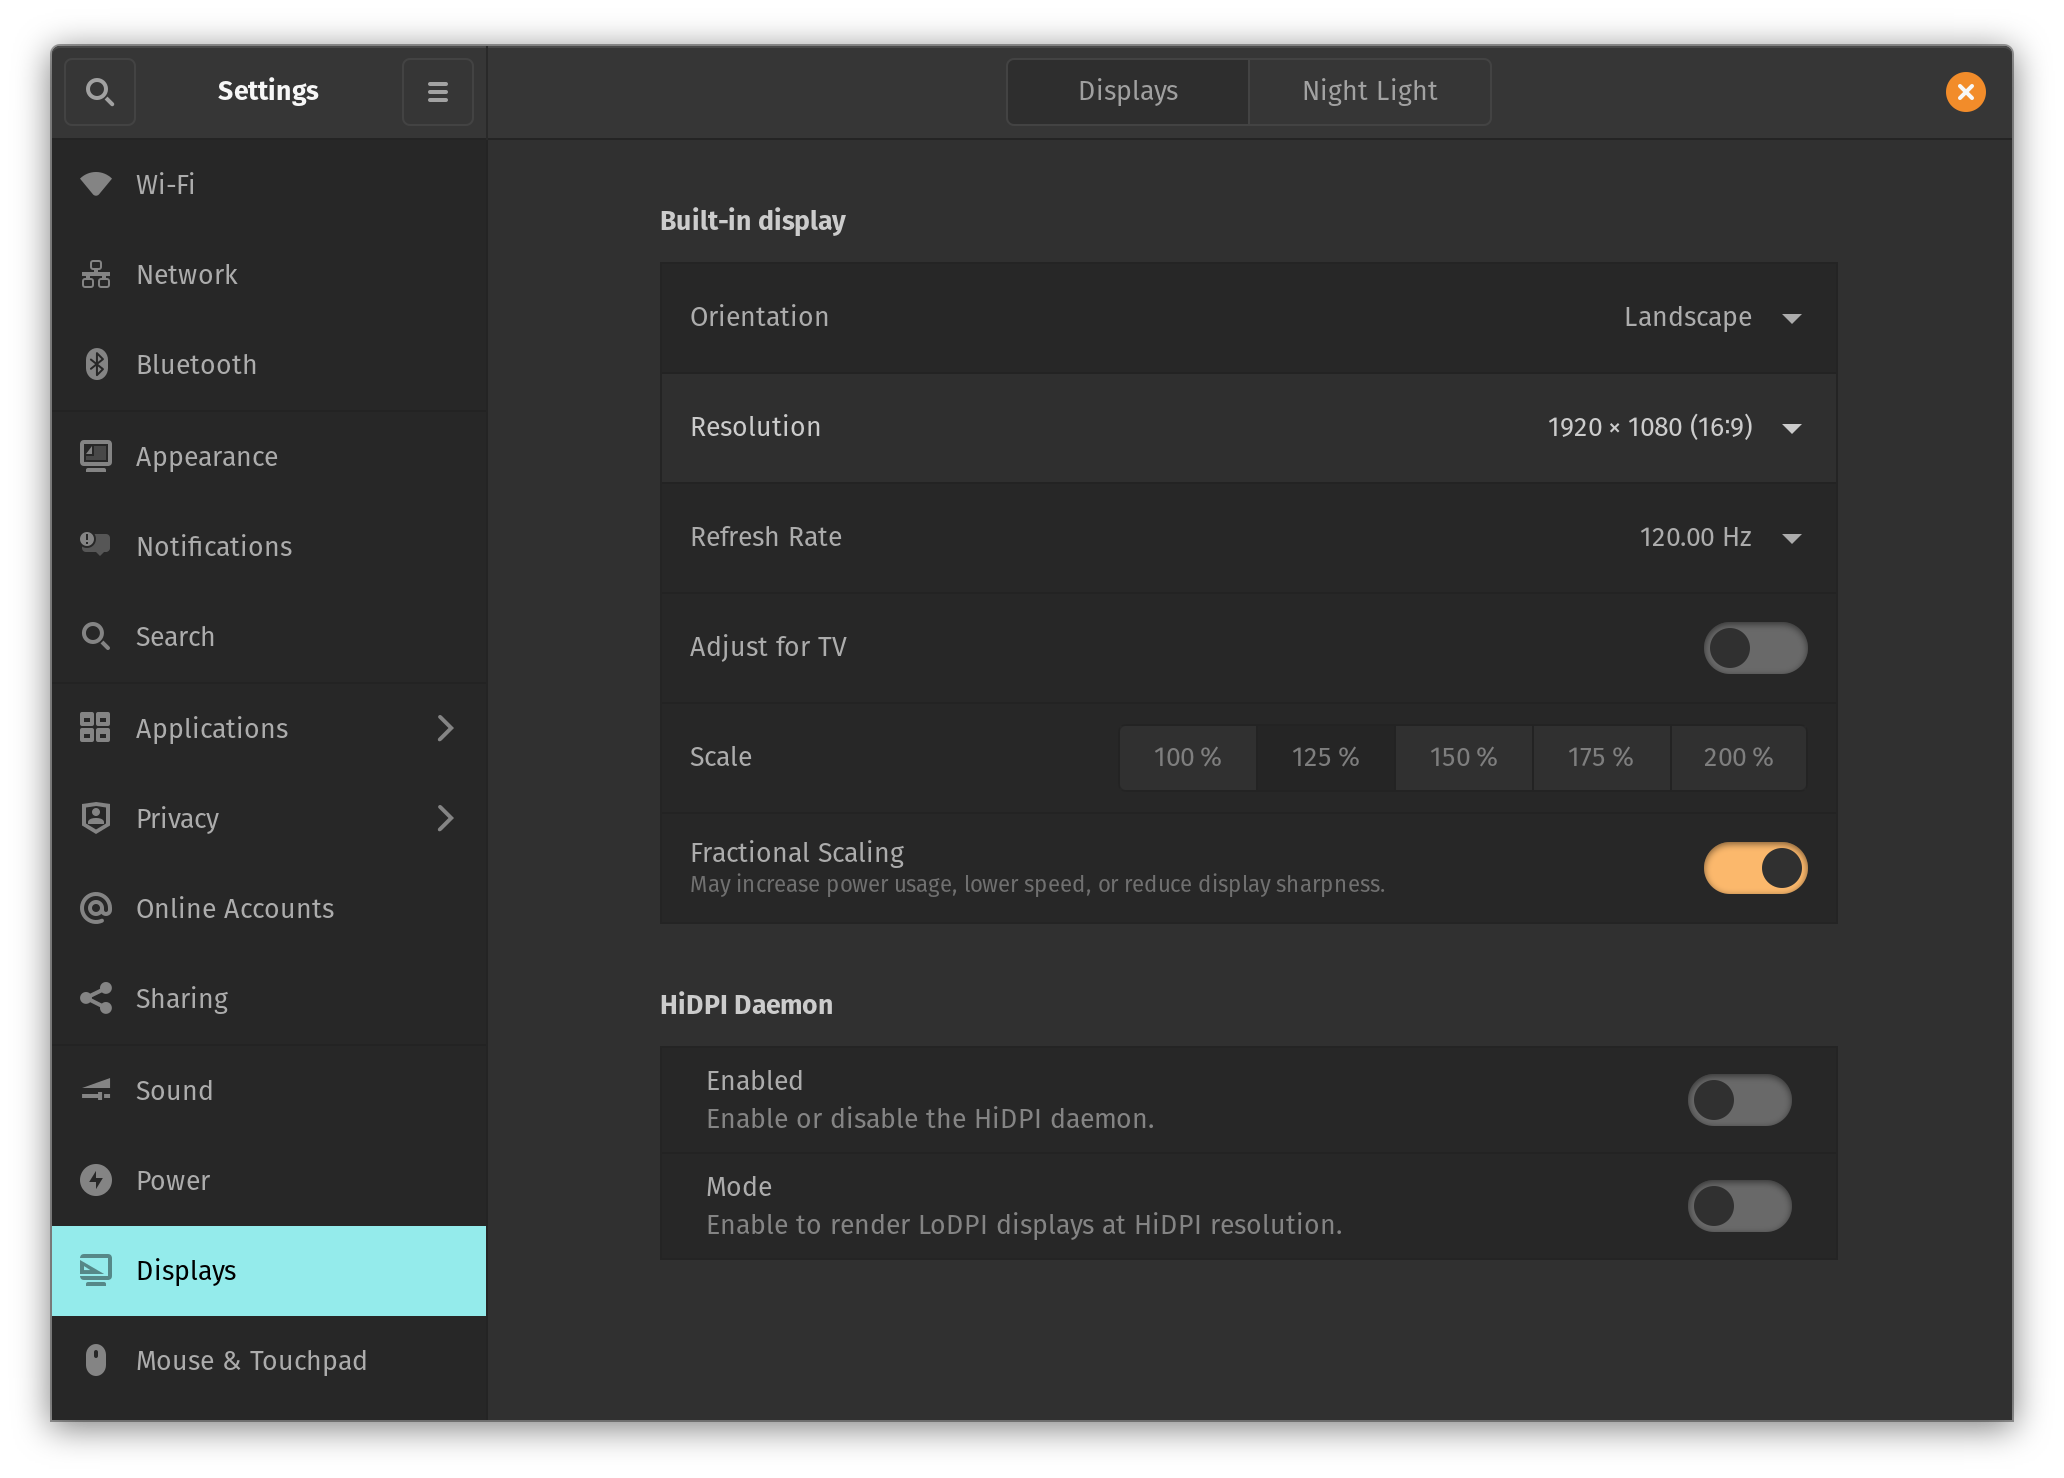
Task: Enable the HiDPI Daemon Mode toggle
Action: coord(1739,1206)
